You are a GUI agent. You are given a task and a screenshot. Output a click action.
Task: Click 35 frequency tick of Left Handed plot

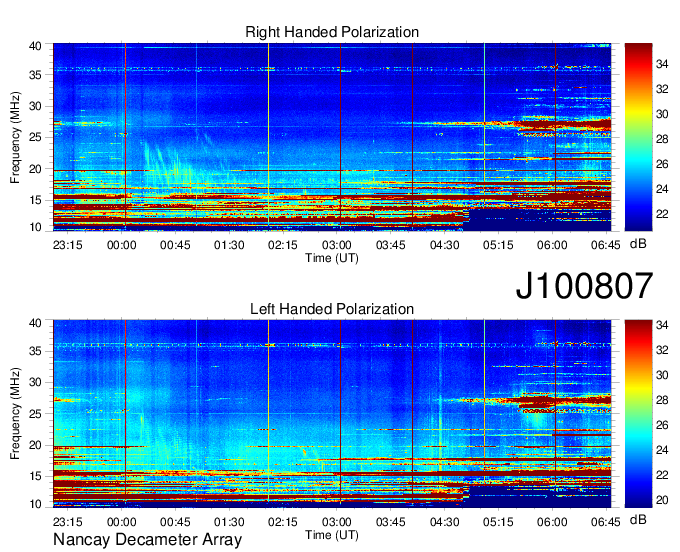(x=35, y=351)
